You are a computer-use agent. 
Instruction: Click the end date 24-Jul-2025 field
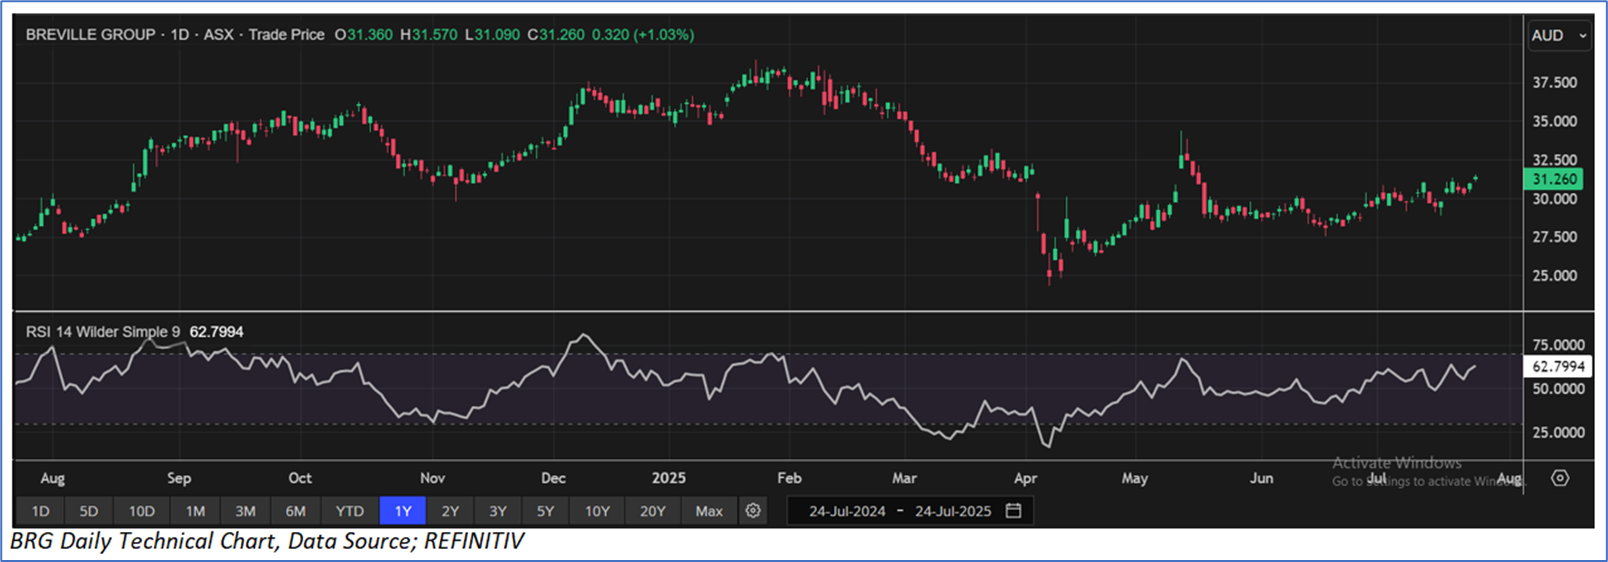pyautogui.click(x=952, y=511)
